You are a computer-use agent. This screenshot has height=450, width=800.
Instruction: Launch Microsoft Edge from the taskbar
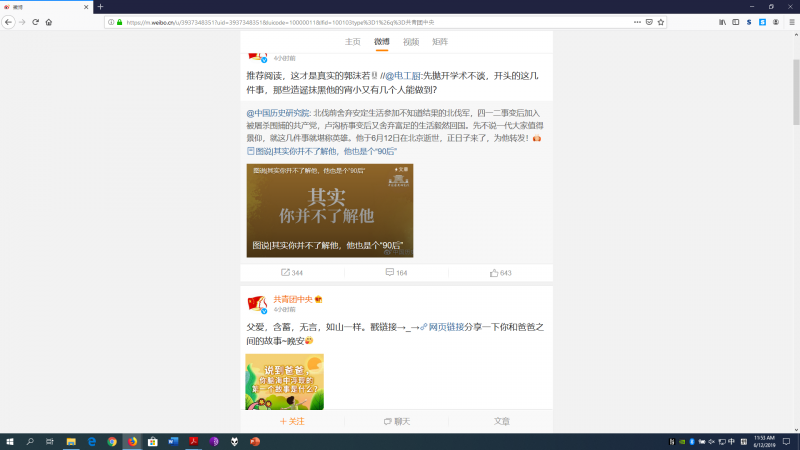coord(91,442)
